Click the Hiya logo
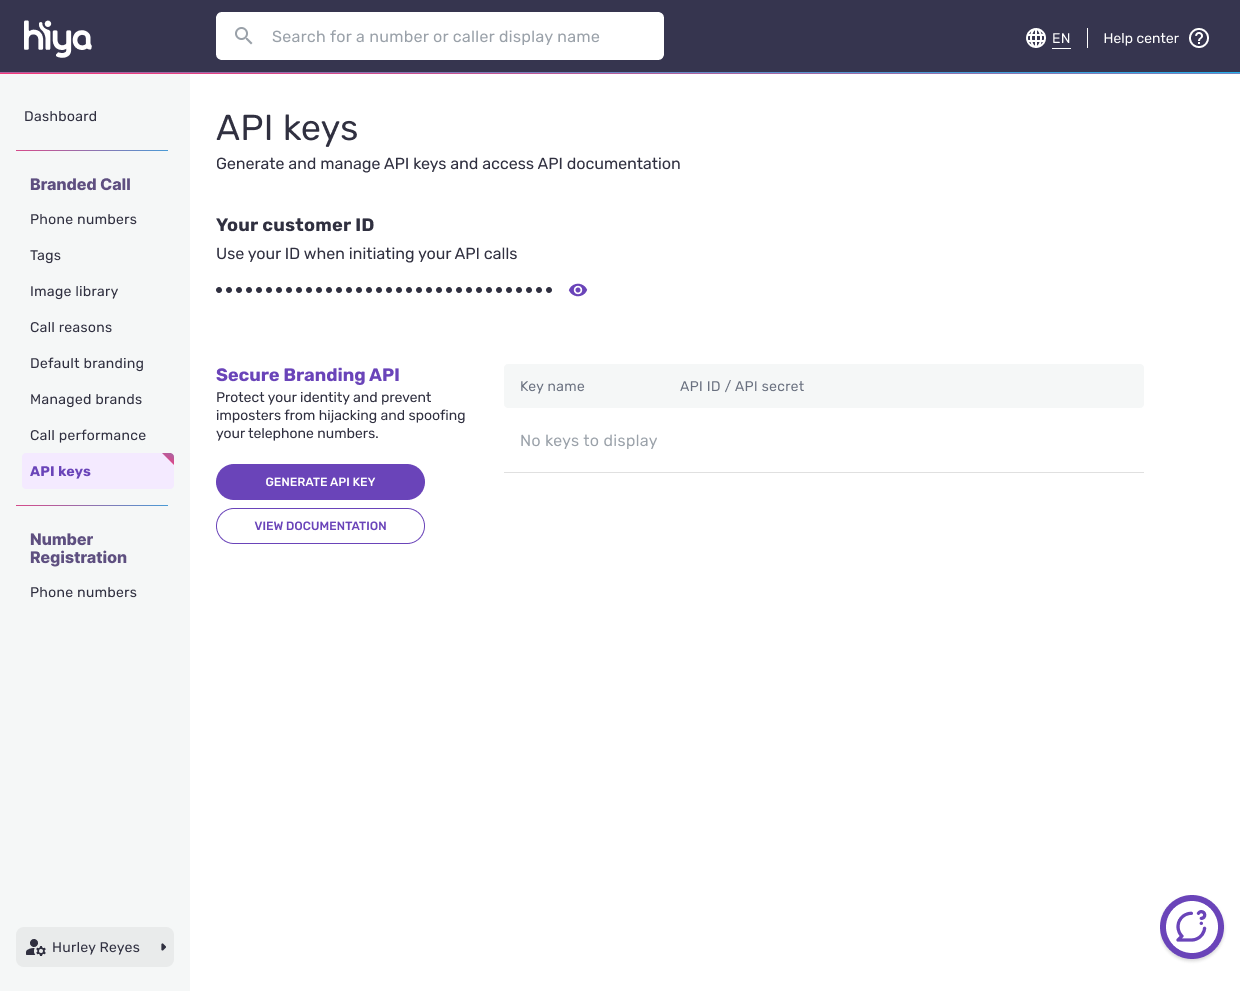Viewport: 1240px width, 991px height. (x=58, y=38)
